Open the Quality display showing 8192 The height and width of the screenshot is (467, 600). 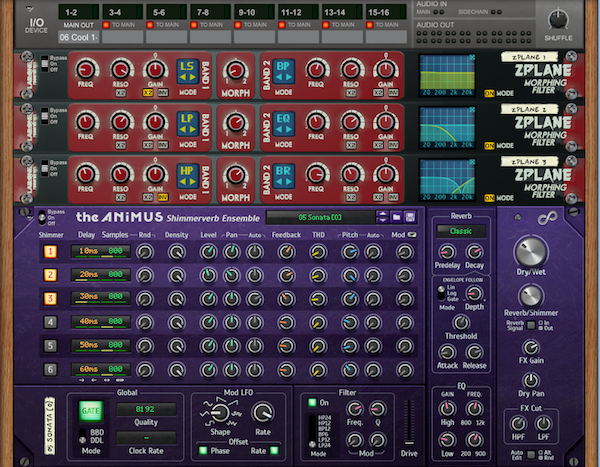(x=146, y=409)
